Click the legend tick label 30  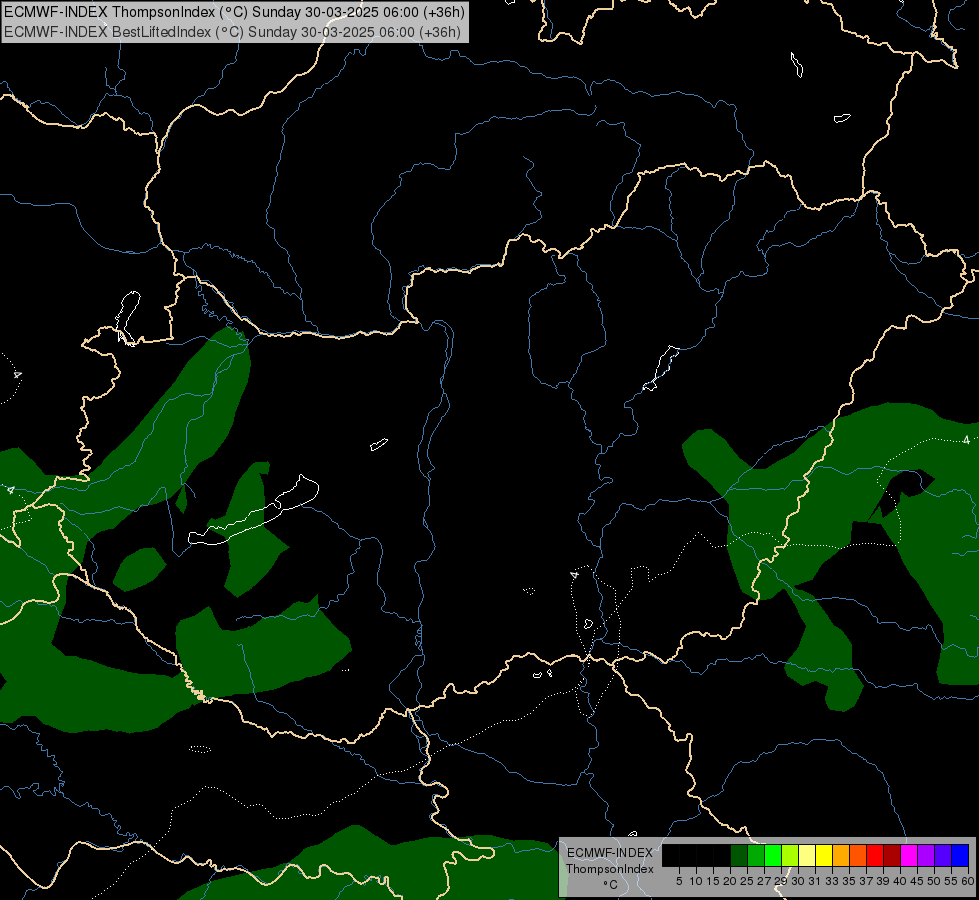(798, 881)
